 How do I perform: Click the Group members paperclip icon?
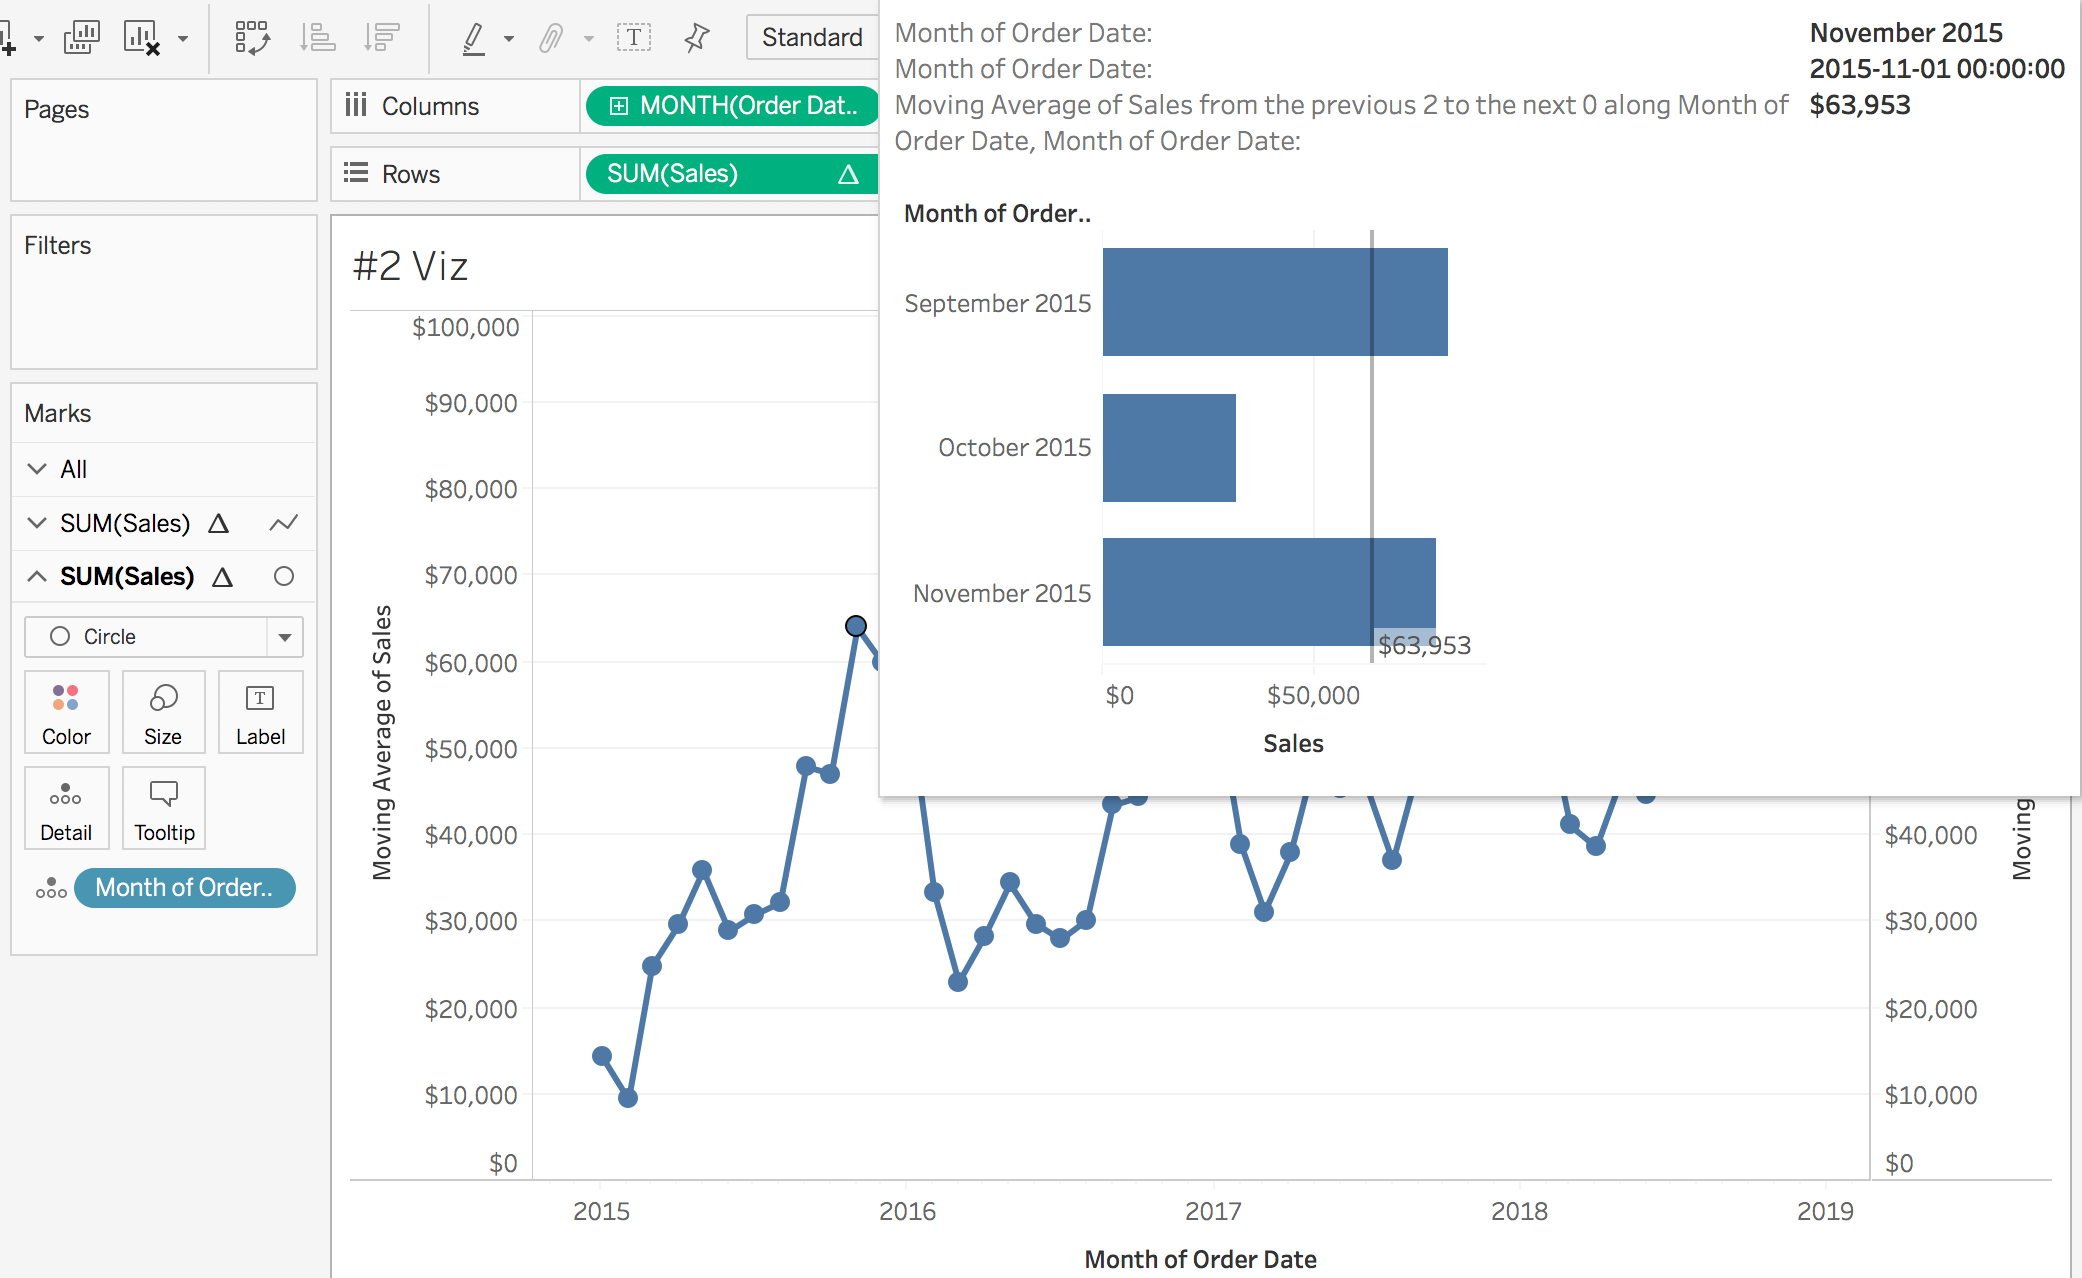tap(551, 38)
